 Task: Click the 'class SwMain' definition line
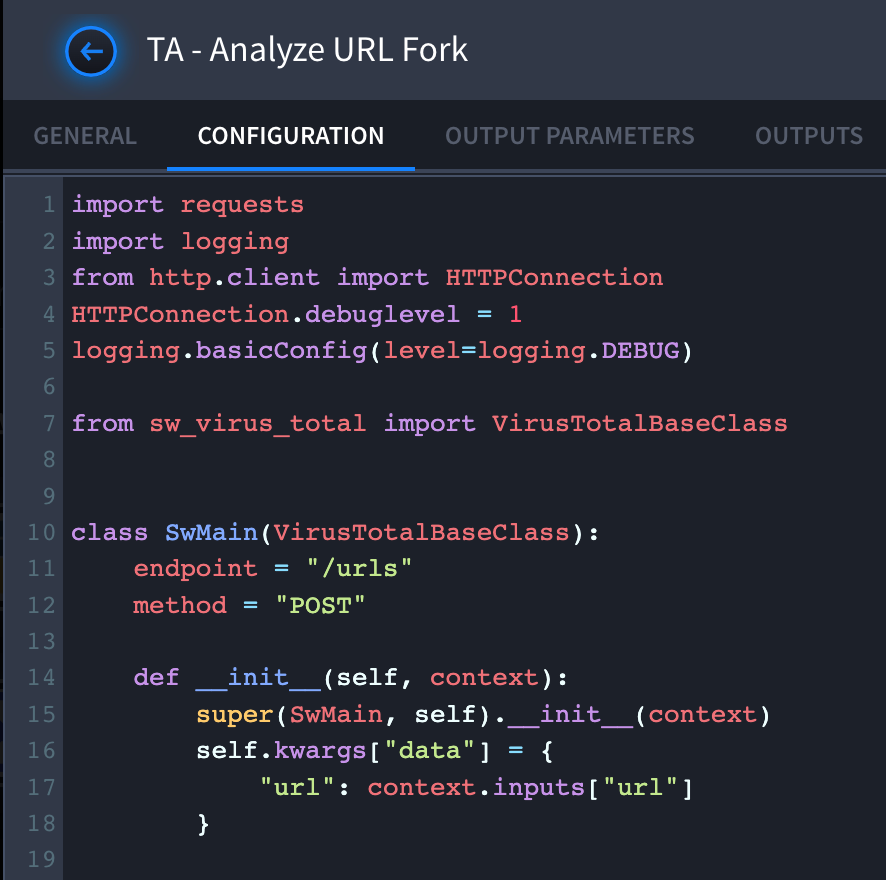coord(335,532)
